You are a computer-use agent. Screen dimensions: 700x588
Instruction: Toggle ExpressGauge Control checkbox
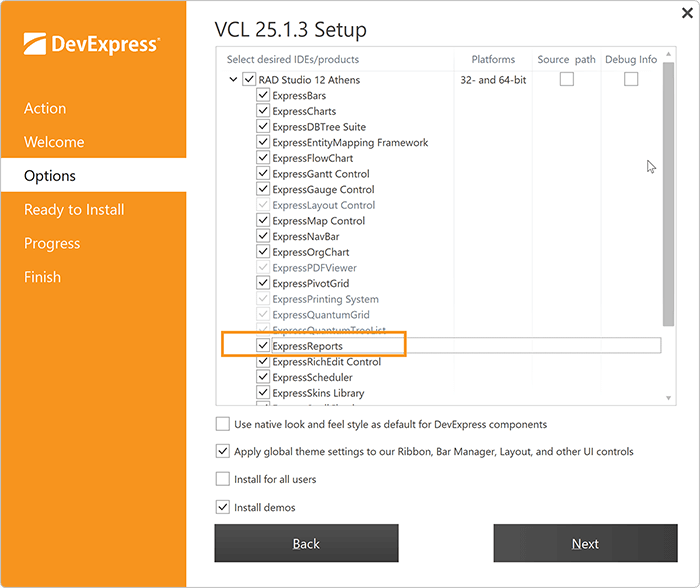coord(263,189)
